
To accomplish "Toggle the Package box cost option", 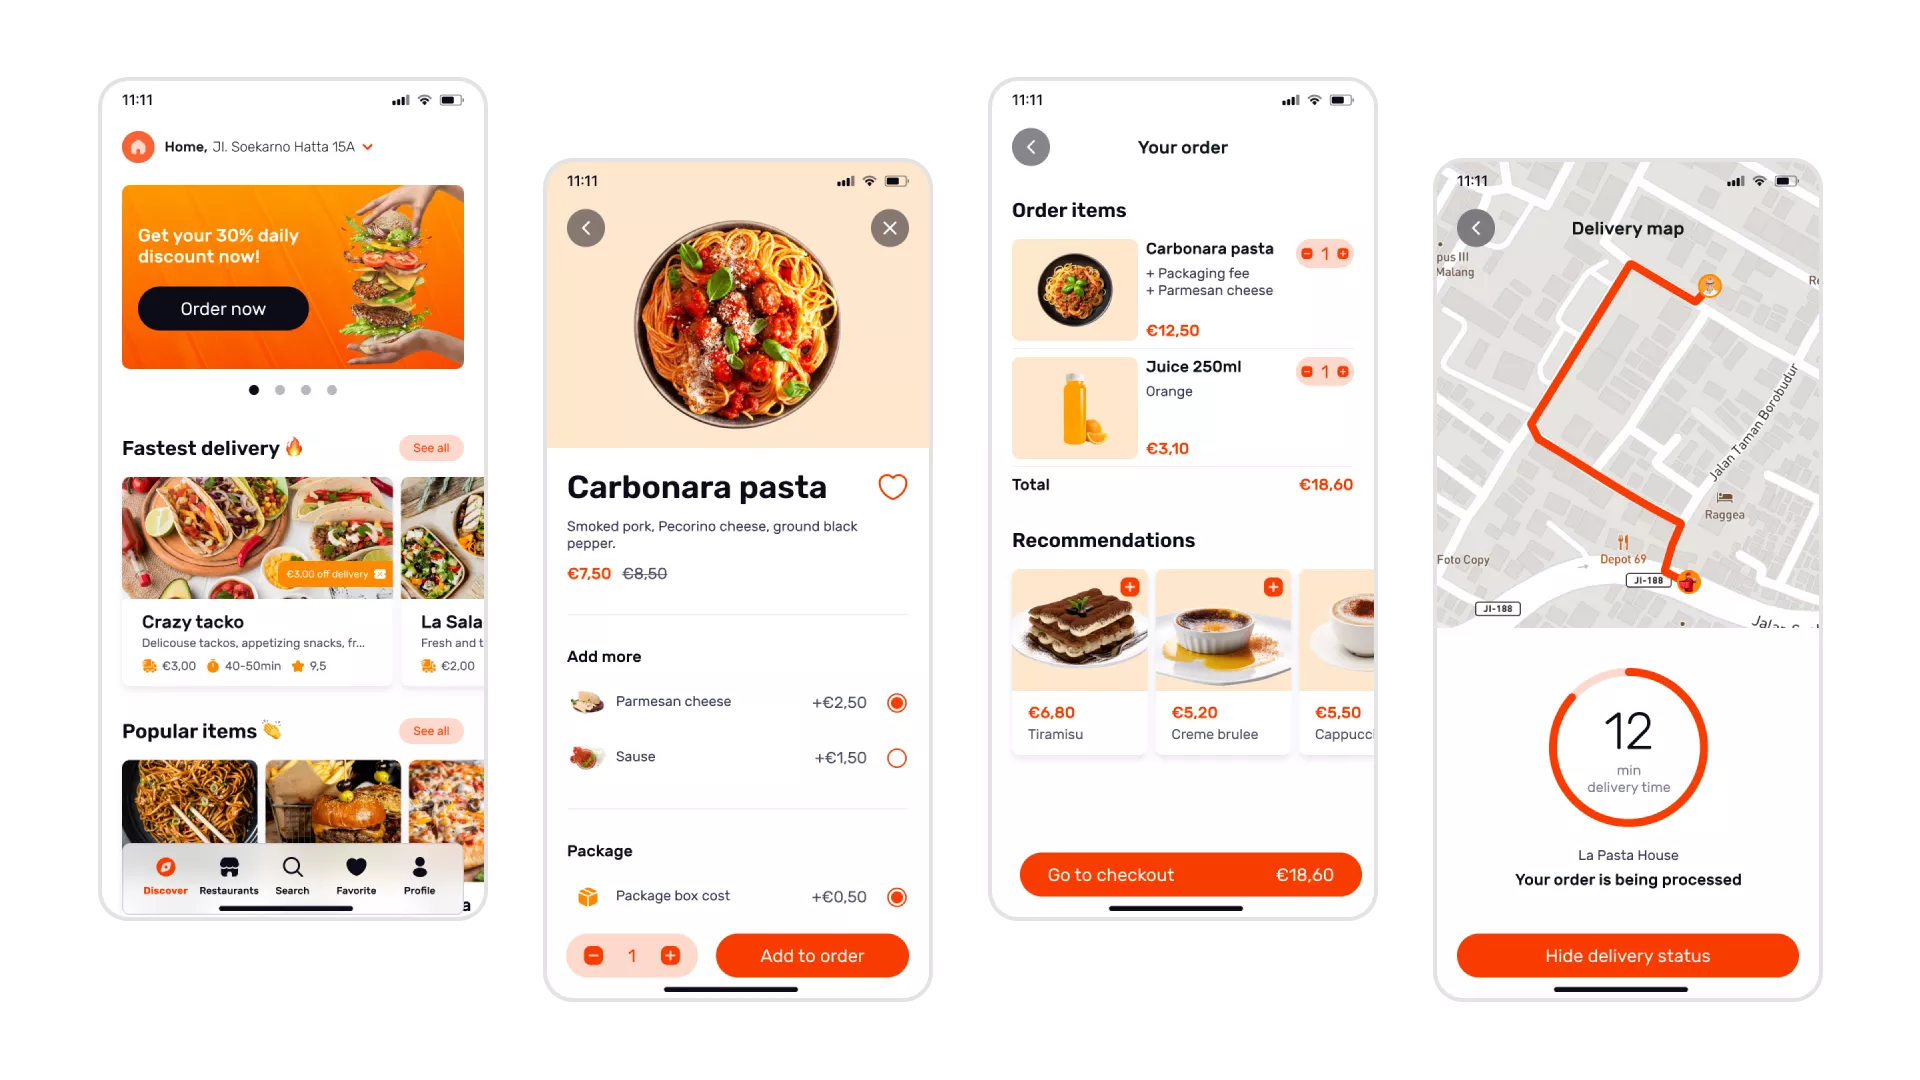I will pyautogui.click(x=897, y=897).
